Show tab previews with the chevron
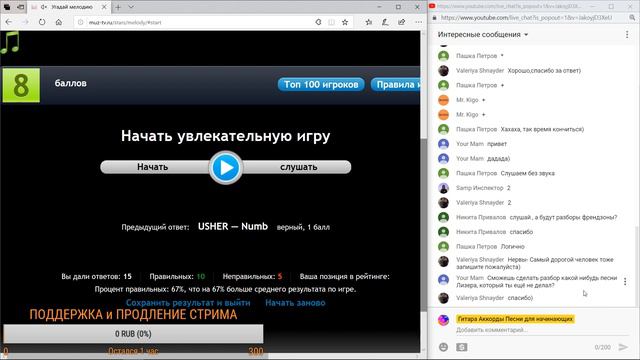 (131, 7)
